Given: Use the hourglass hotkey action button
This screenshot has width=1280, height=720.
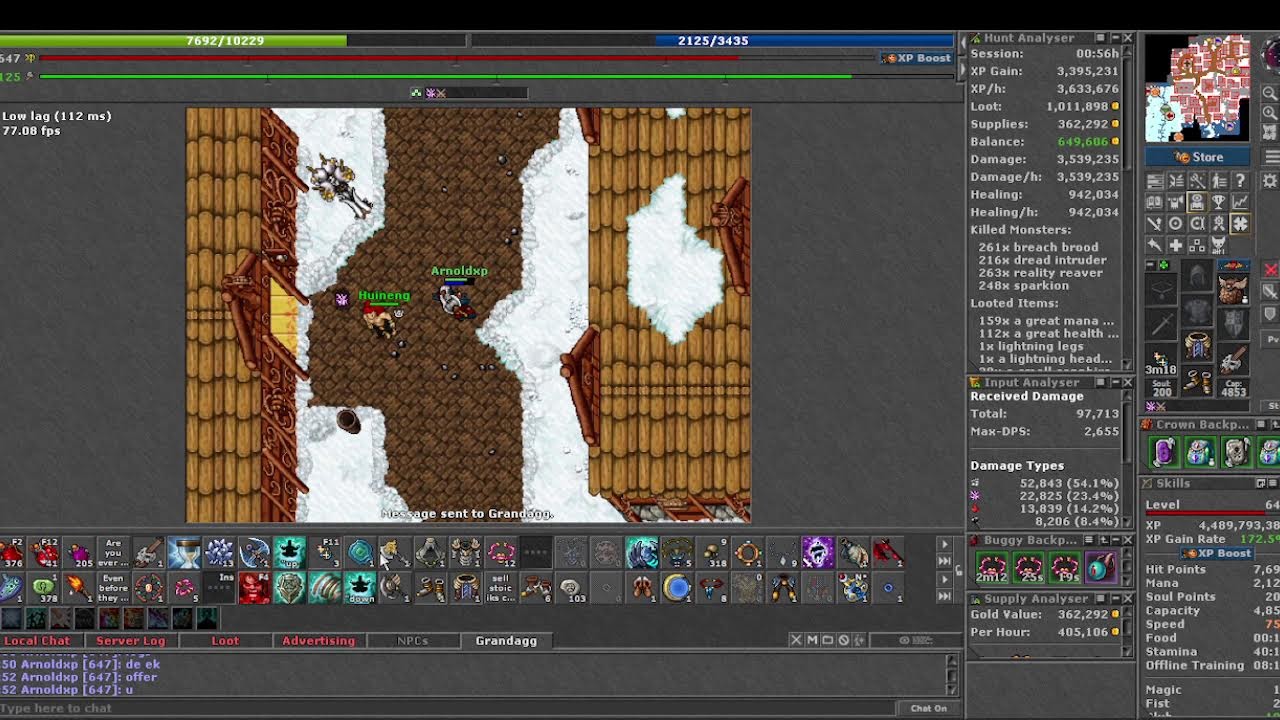Looking at the screenshot, I should pyautogui.click(x=184, y=553).
